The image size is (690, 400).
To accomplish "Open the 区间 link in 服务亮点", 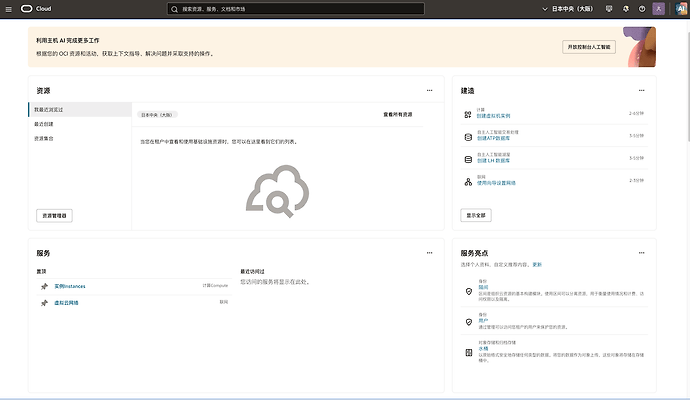I will (483, 287).
